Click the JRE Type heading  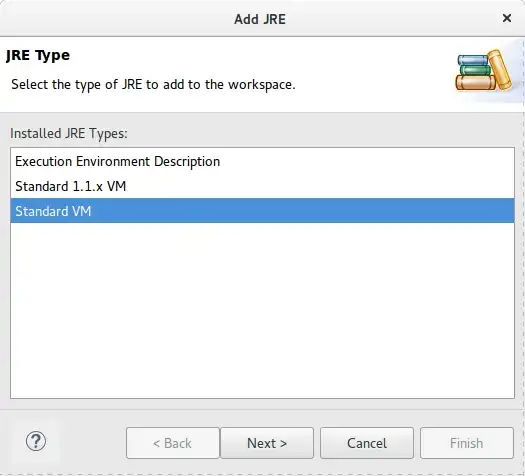(38, 55)
